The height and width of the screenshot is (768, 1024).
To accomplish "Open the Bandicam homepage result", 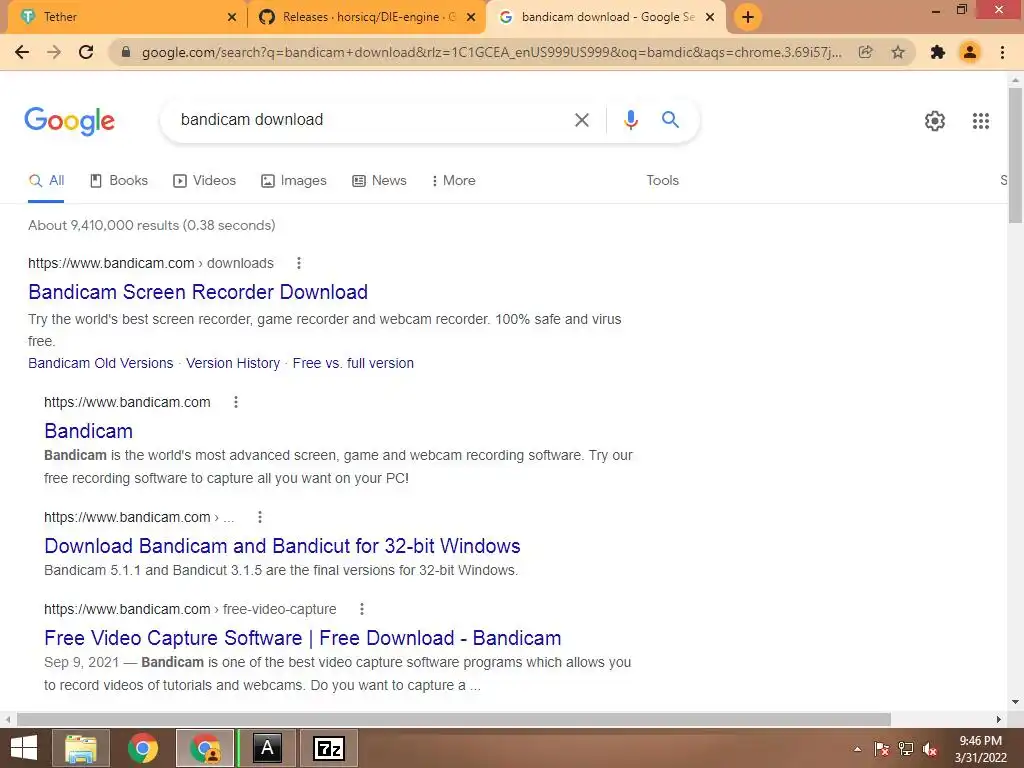I will click(89, 431).
